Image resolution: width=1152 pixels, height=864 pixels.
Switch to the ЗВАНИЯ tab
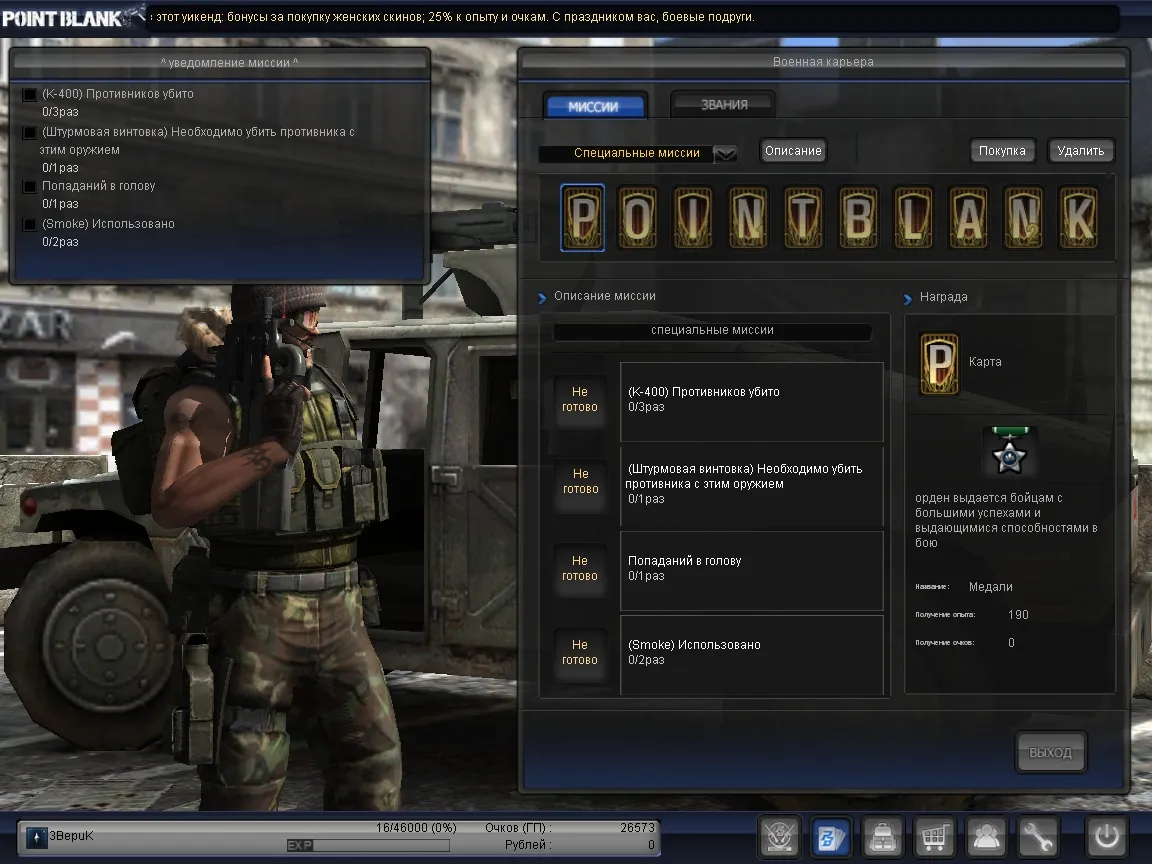[724, 104]
